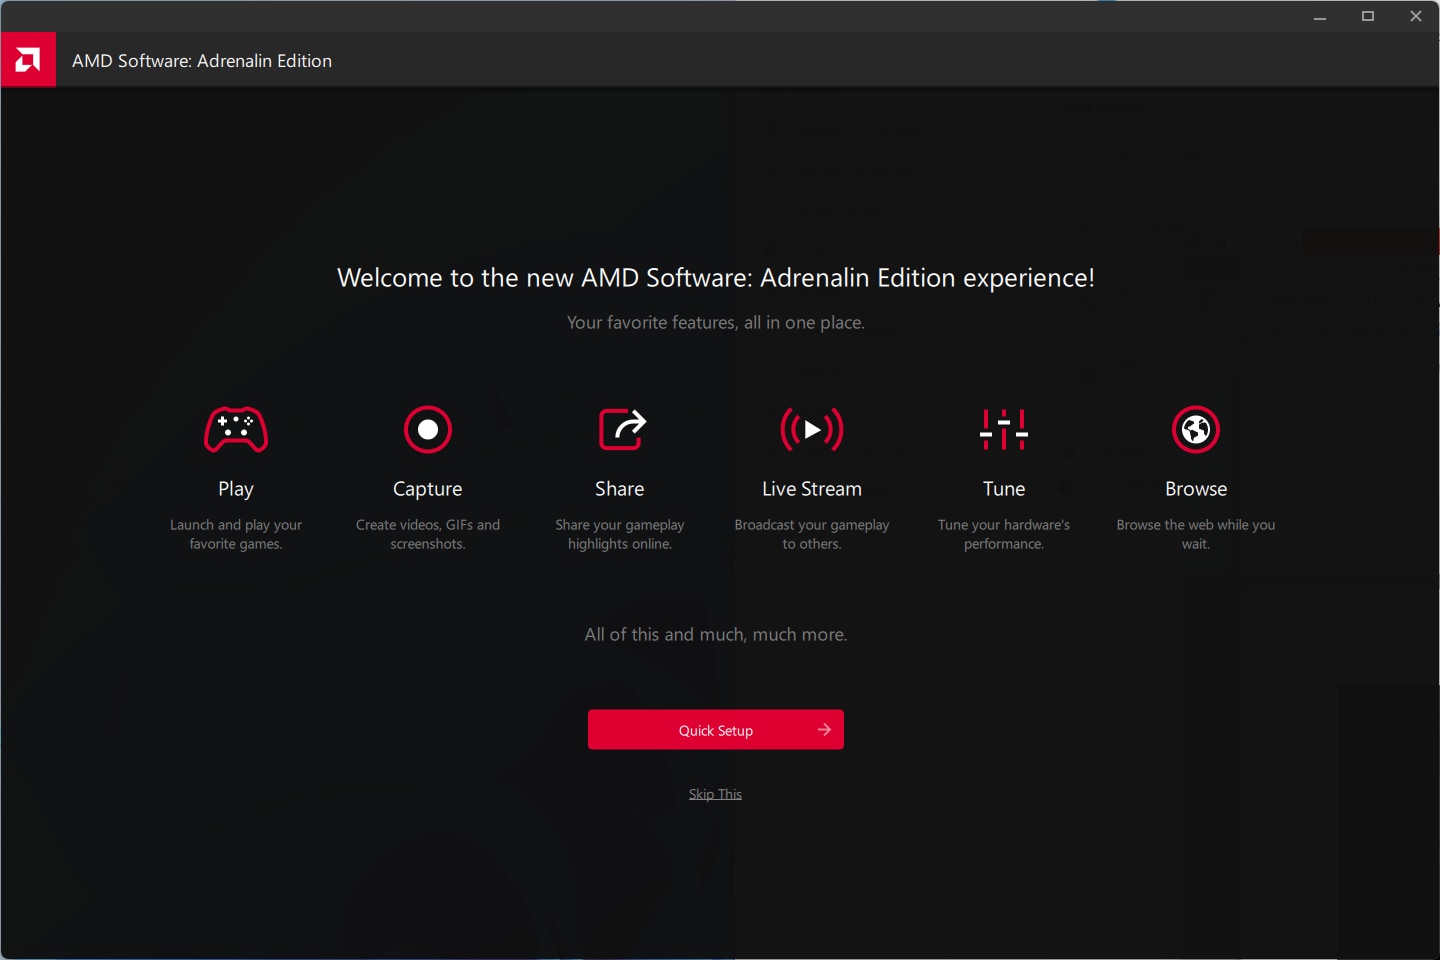This screenshot has height=960, width=1440.
Task: Click the Capture record icon
Action: (x=428, y=430)
